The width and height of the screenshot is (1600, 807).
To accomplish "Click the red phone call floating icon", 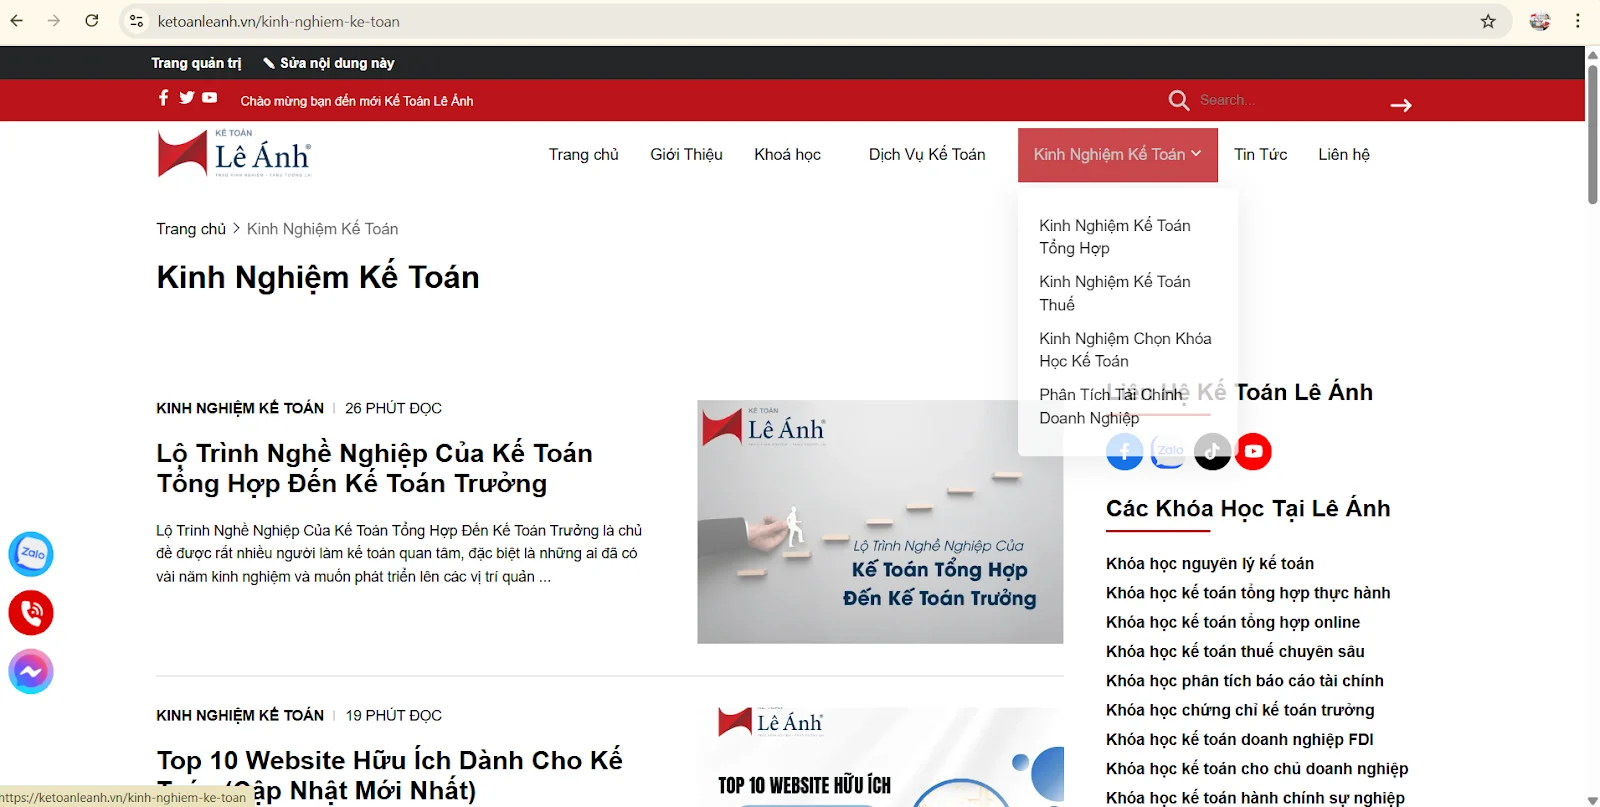I will [31, 613].
